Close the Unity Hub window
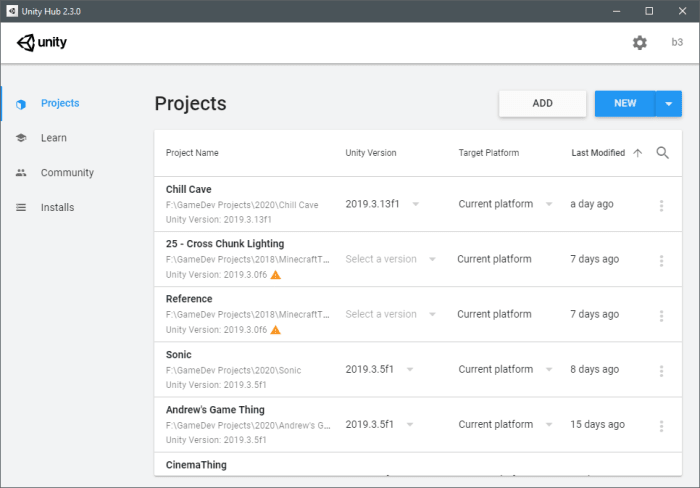 (x=682, y=11)
